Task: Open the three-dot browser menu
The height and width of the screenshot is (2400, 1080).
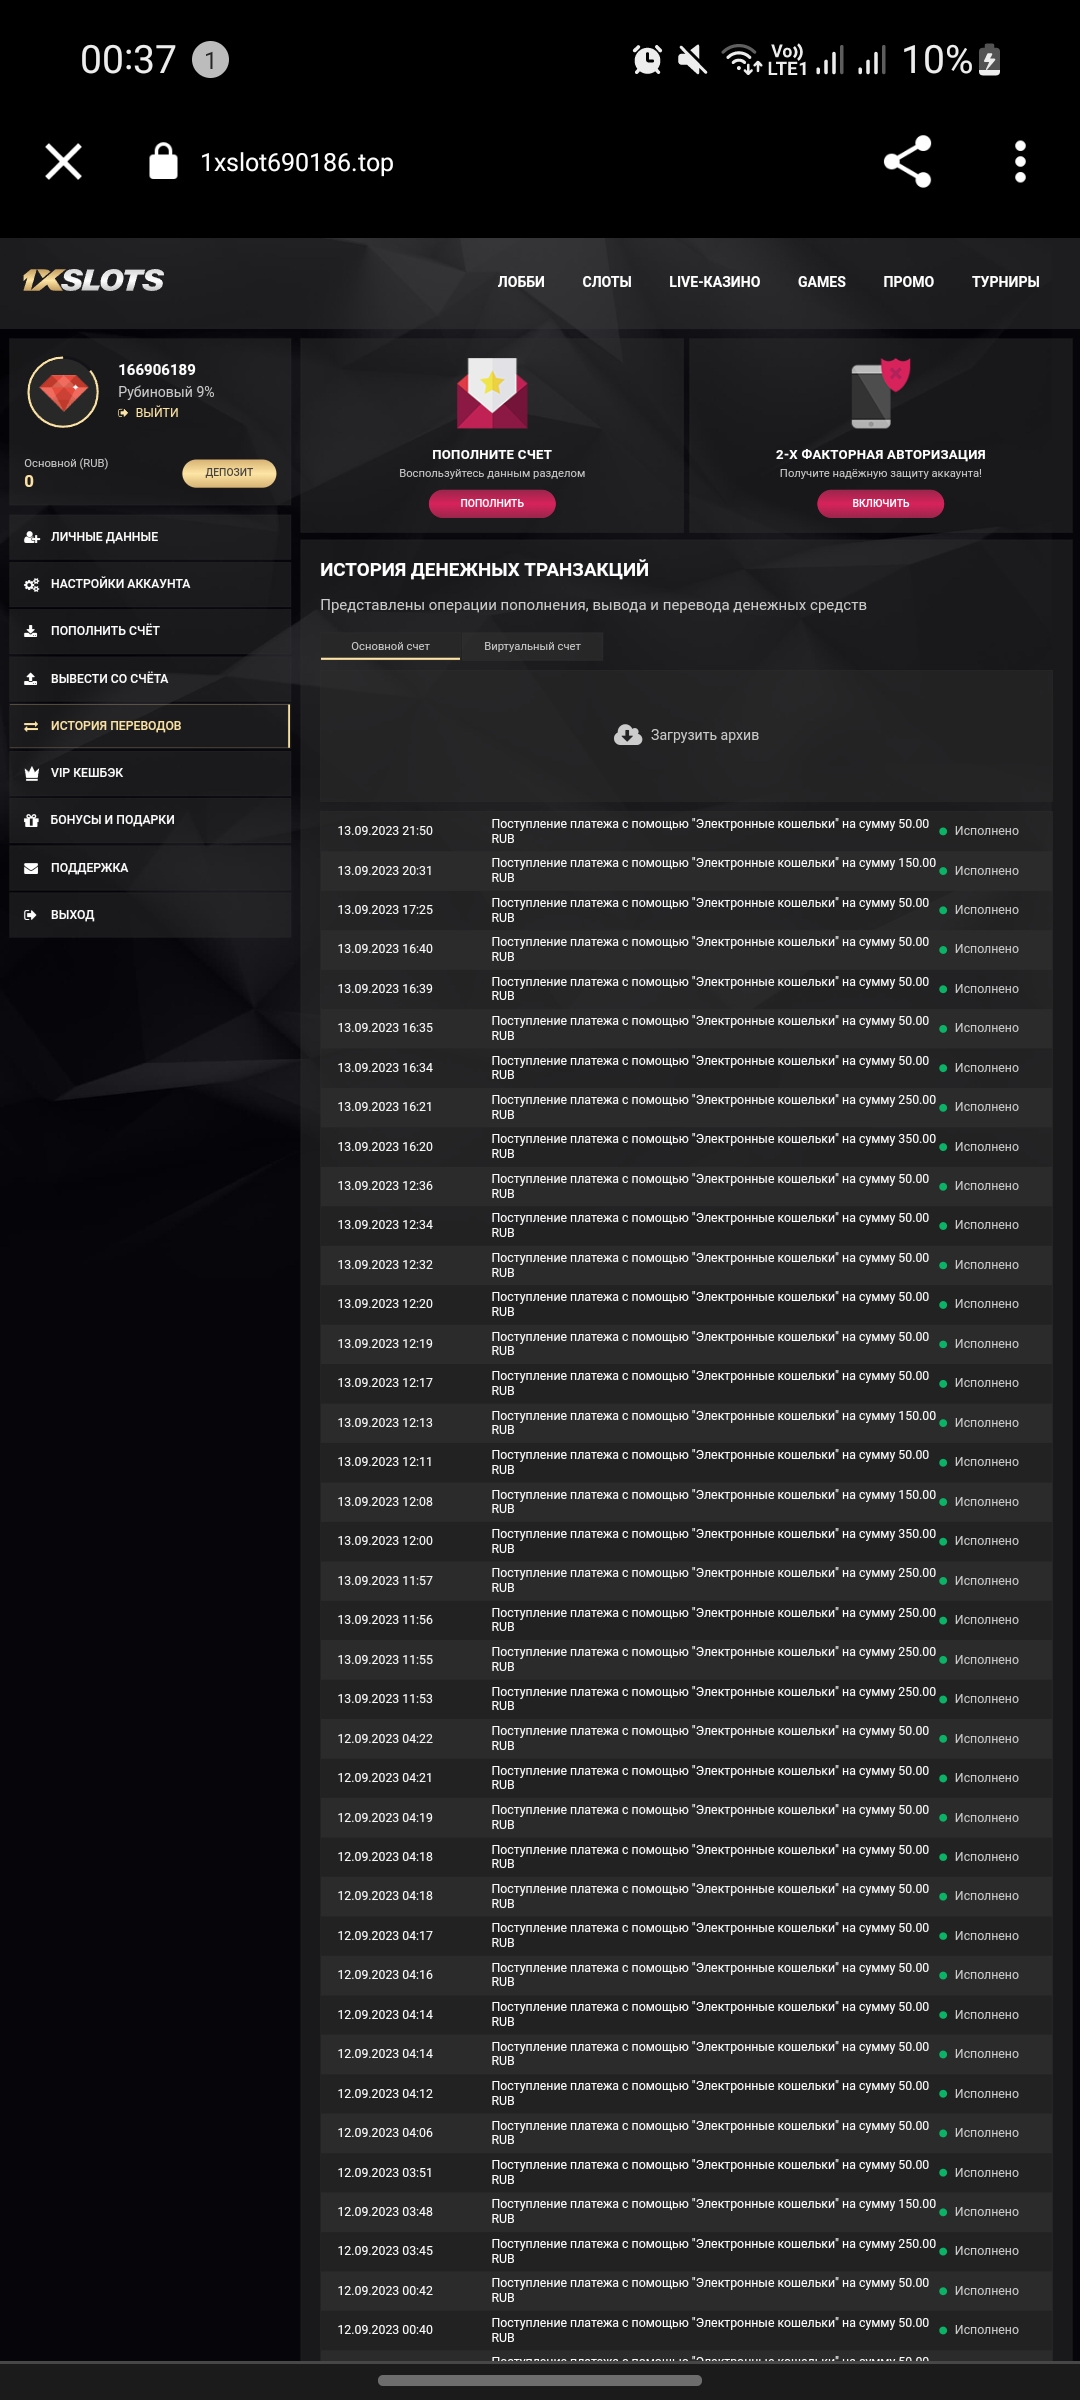Action: click(1020, 162)
